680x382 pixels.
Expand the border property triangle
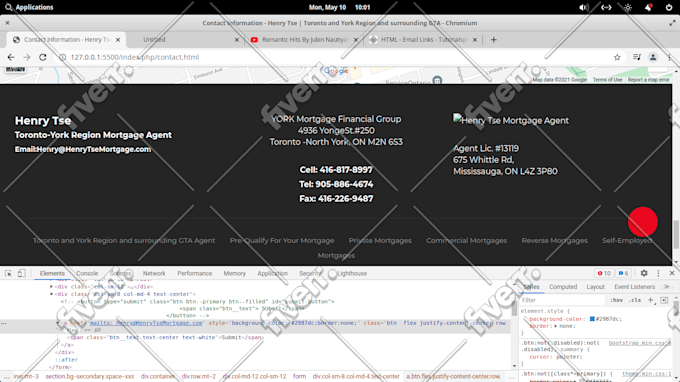click(556, 326)
